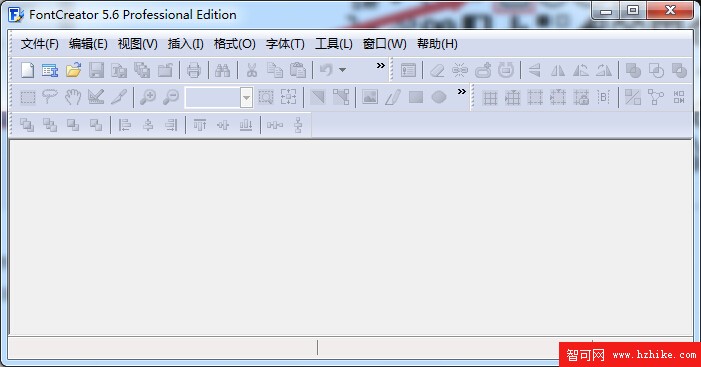This screenshot has height=367, width=701.
Task: Click the zoom in magnifier icon
Action: pos(148,97)
